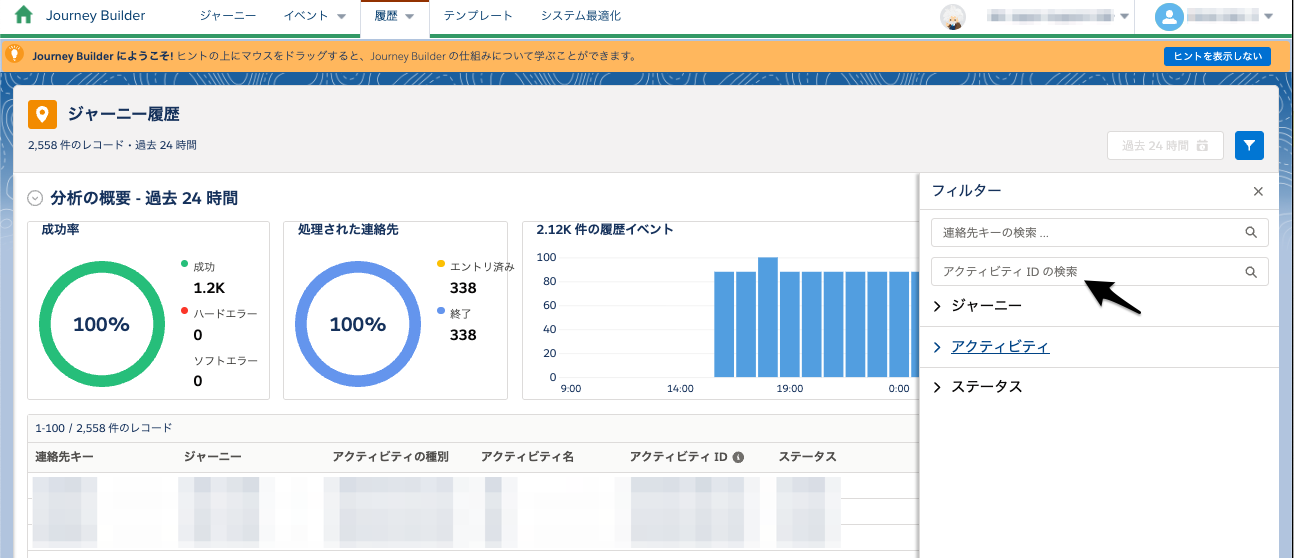The width and height of the screenshot is (1294, 558).
Task: Click the blue 終了 legend dot
Action: pos(441,312)
